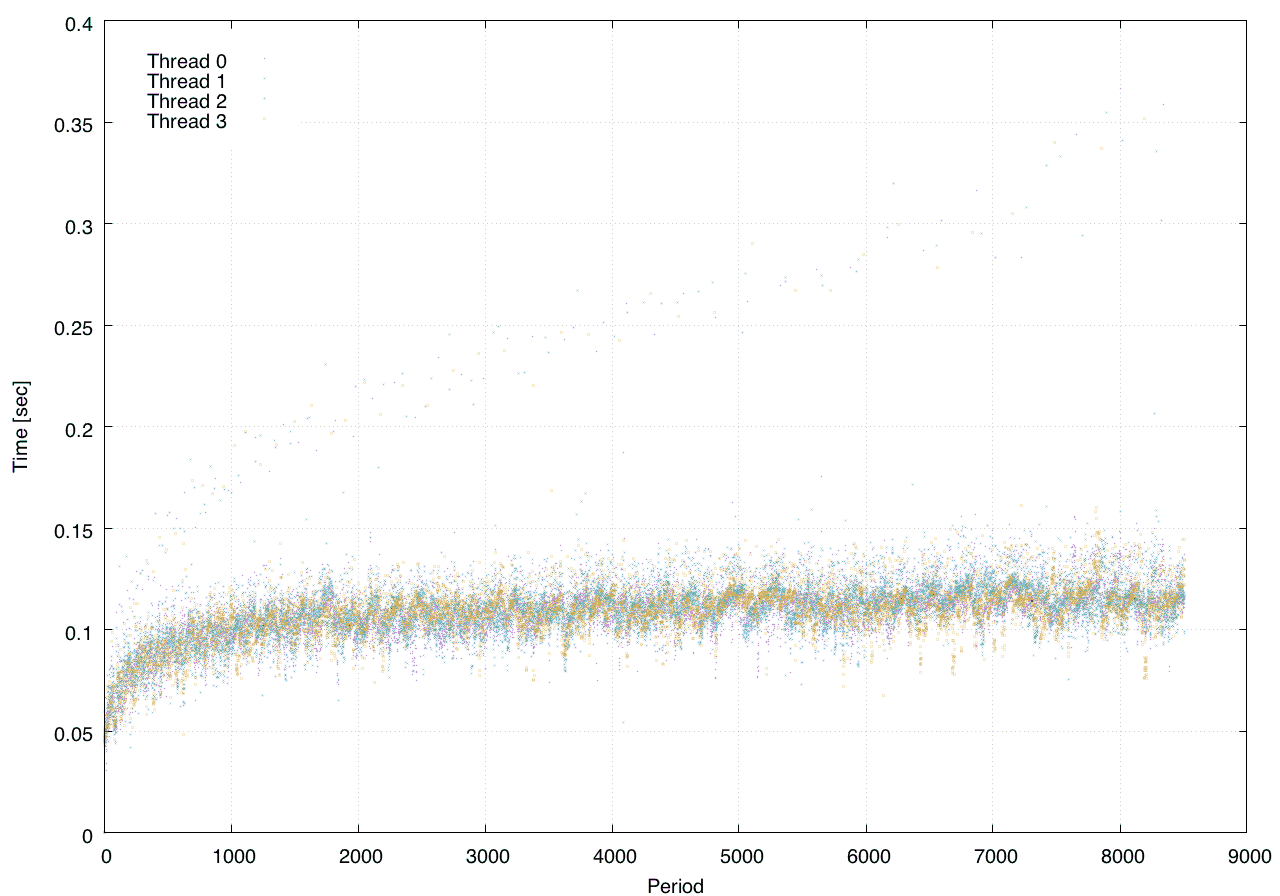The image size is (1280, 896).
Task: Toggle the Thread 2 legend entry
Action: 187,101
